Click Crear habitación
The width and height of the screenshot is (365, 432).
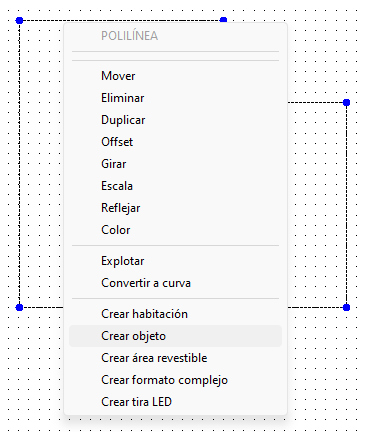pyautogui.click(x=175, y=314)
